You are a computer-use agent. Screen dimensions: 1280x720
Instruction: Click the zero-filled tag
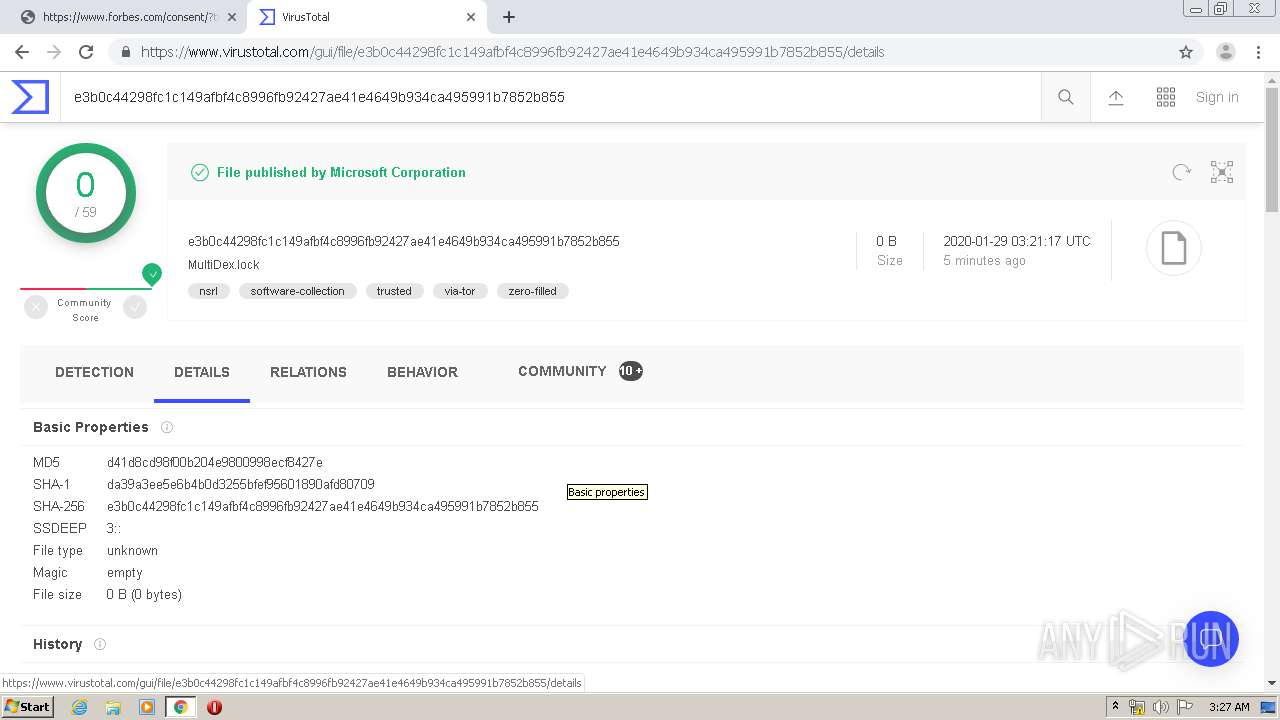pos(532,291)
